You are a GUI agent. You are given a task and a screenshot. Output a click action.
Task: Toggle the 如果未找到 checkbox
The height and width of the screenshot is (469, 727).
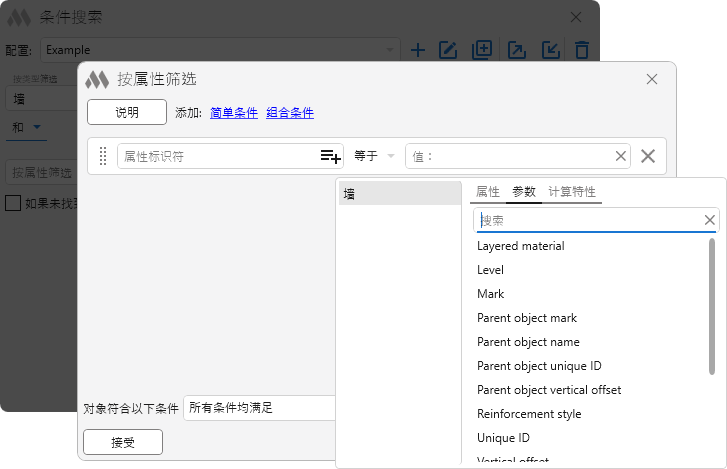pyautogui.click(x=13, y=203)
